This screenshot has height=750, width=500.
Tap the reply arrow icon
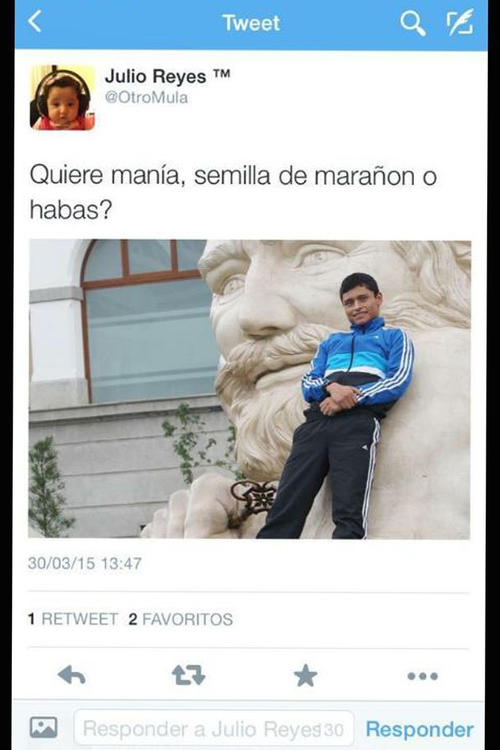point(72,675)
